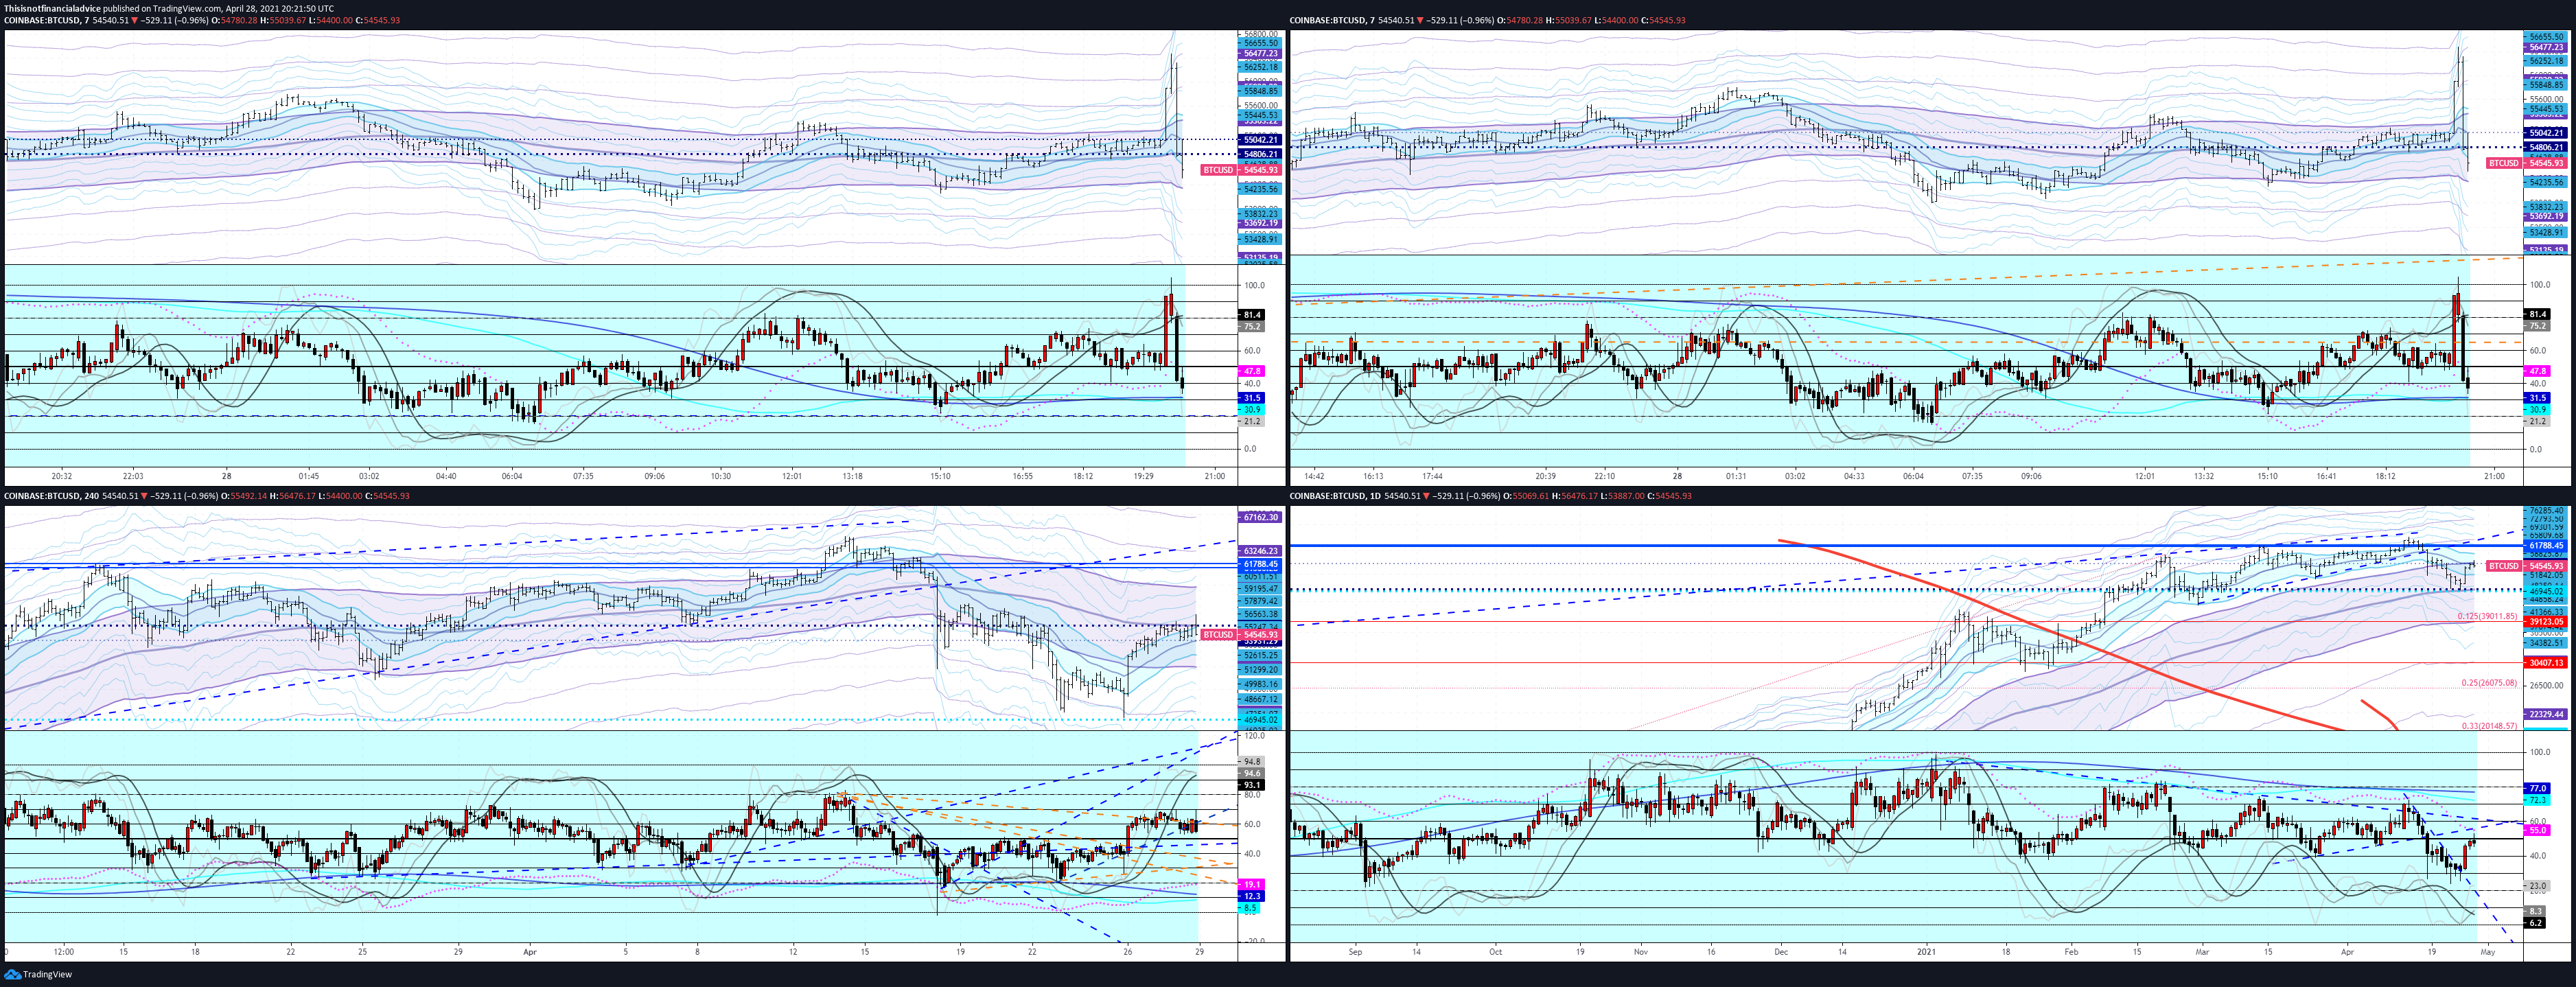Click the 52615.25 price label
The image size is (2576, 987).
[x=1260, y=655]
